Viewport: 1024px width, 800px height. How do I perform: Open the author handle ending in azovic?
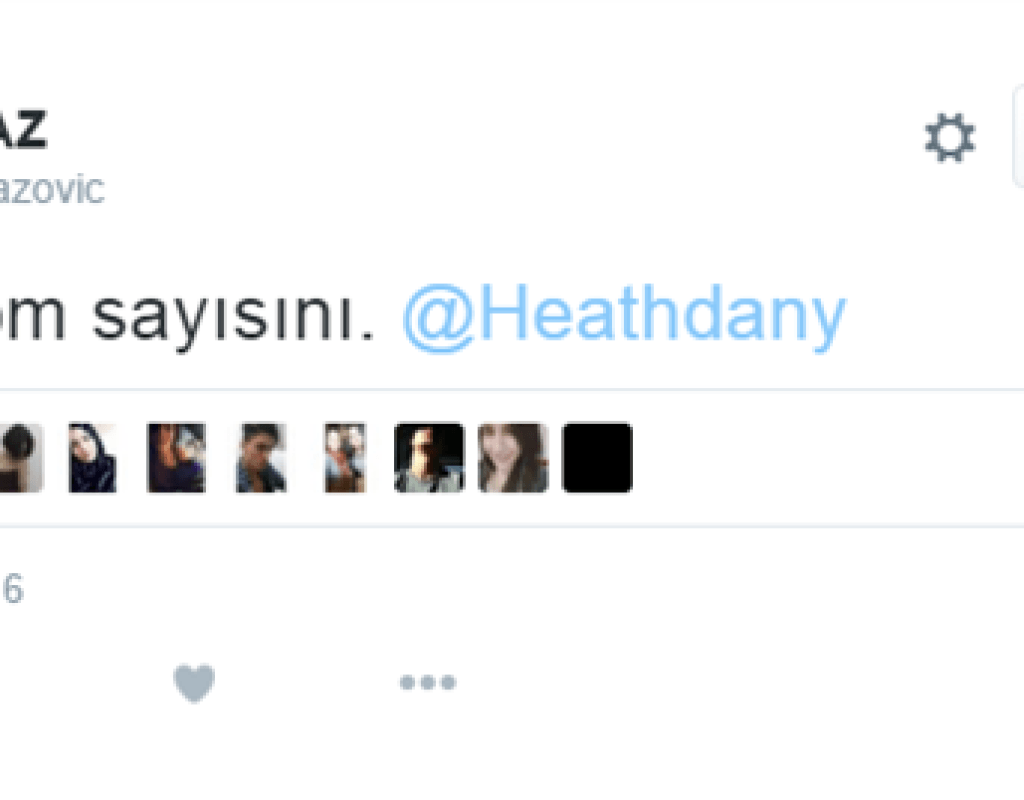click(52, 189)
